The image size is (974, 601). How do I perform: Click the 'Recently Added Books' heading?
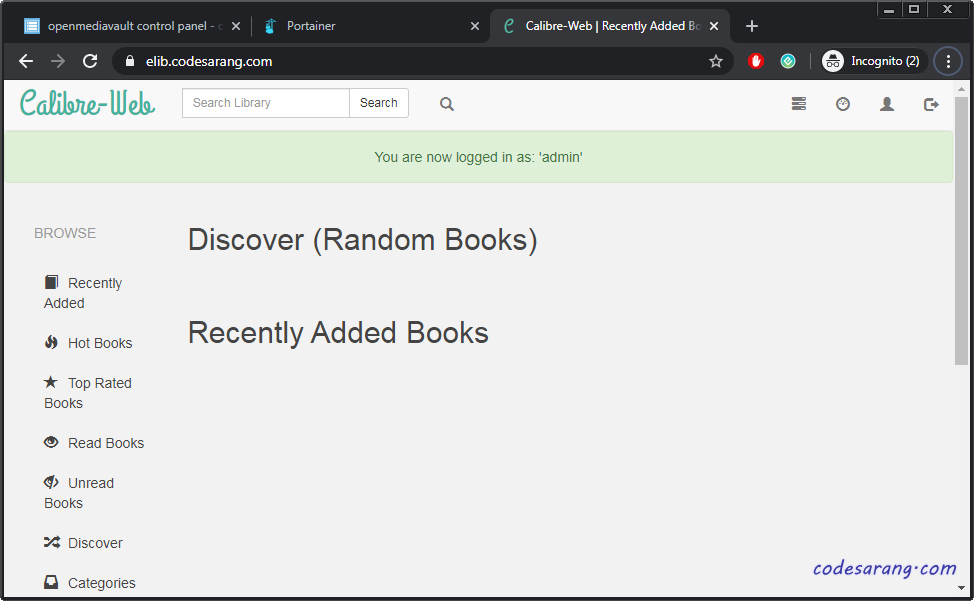pos(339,332)
